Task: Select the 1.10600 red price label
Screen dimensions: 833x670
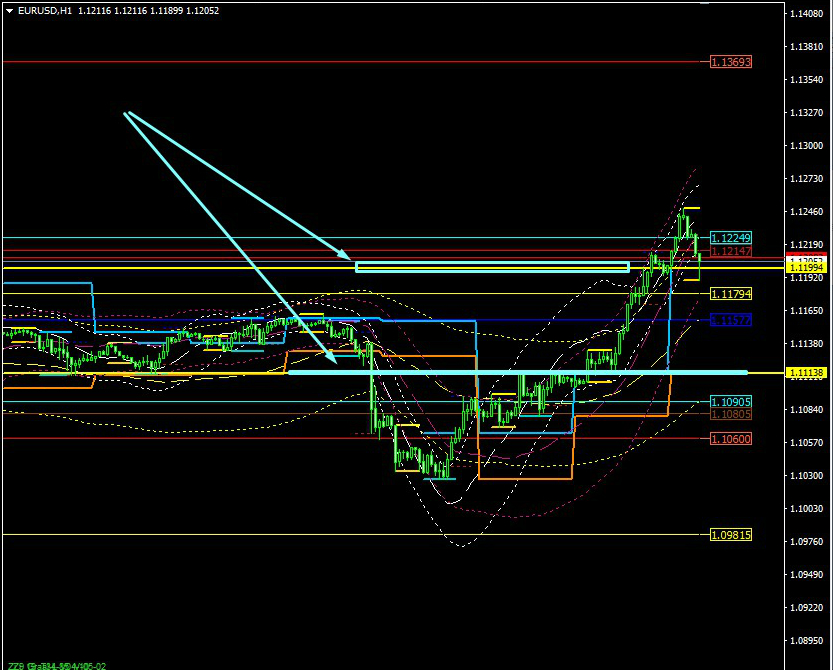Action: click(730, 439)
